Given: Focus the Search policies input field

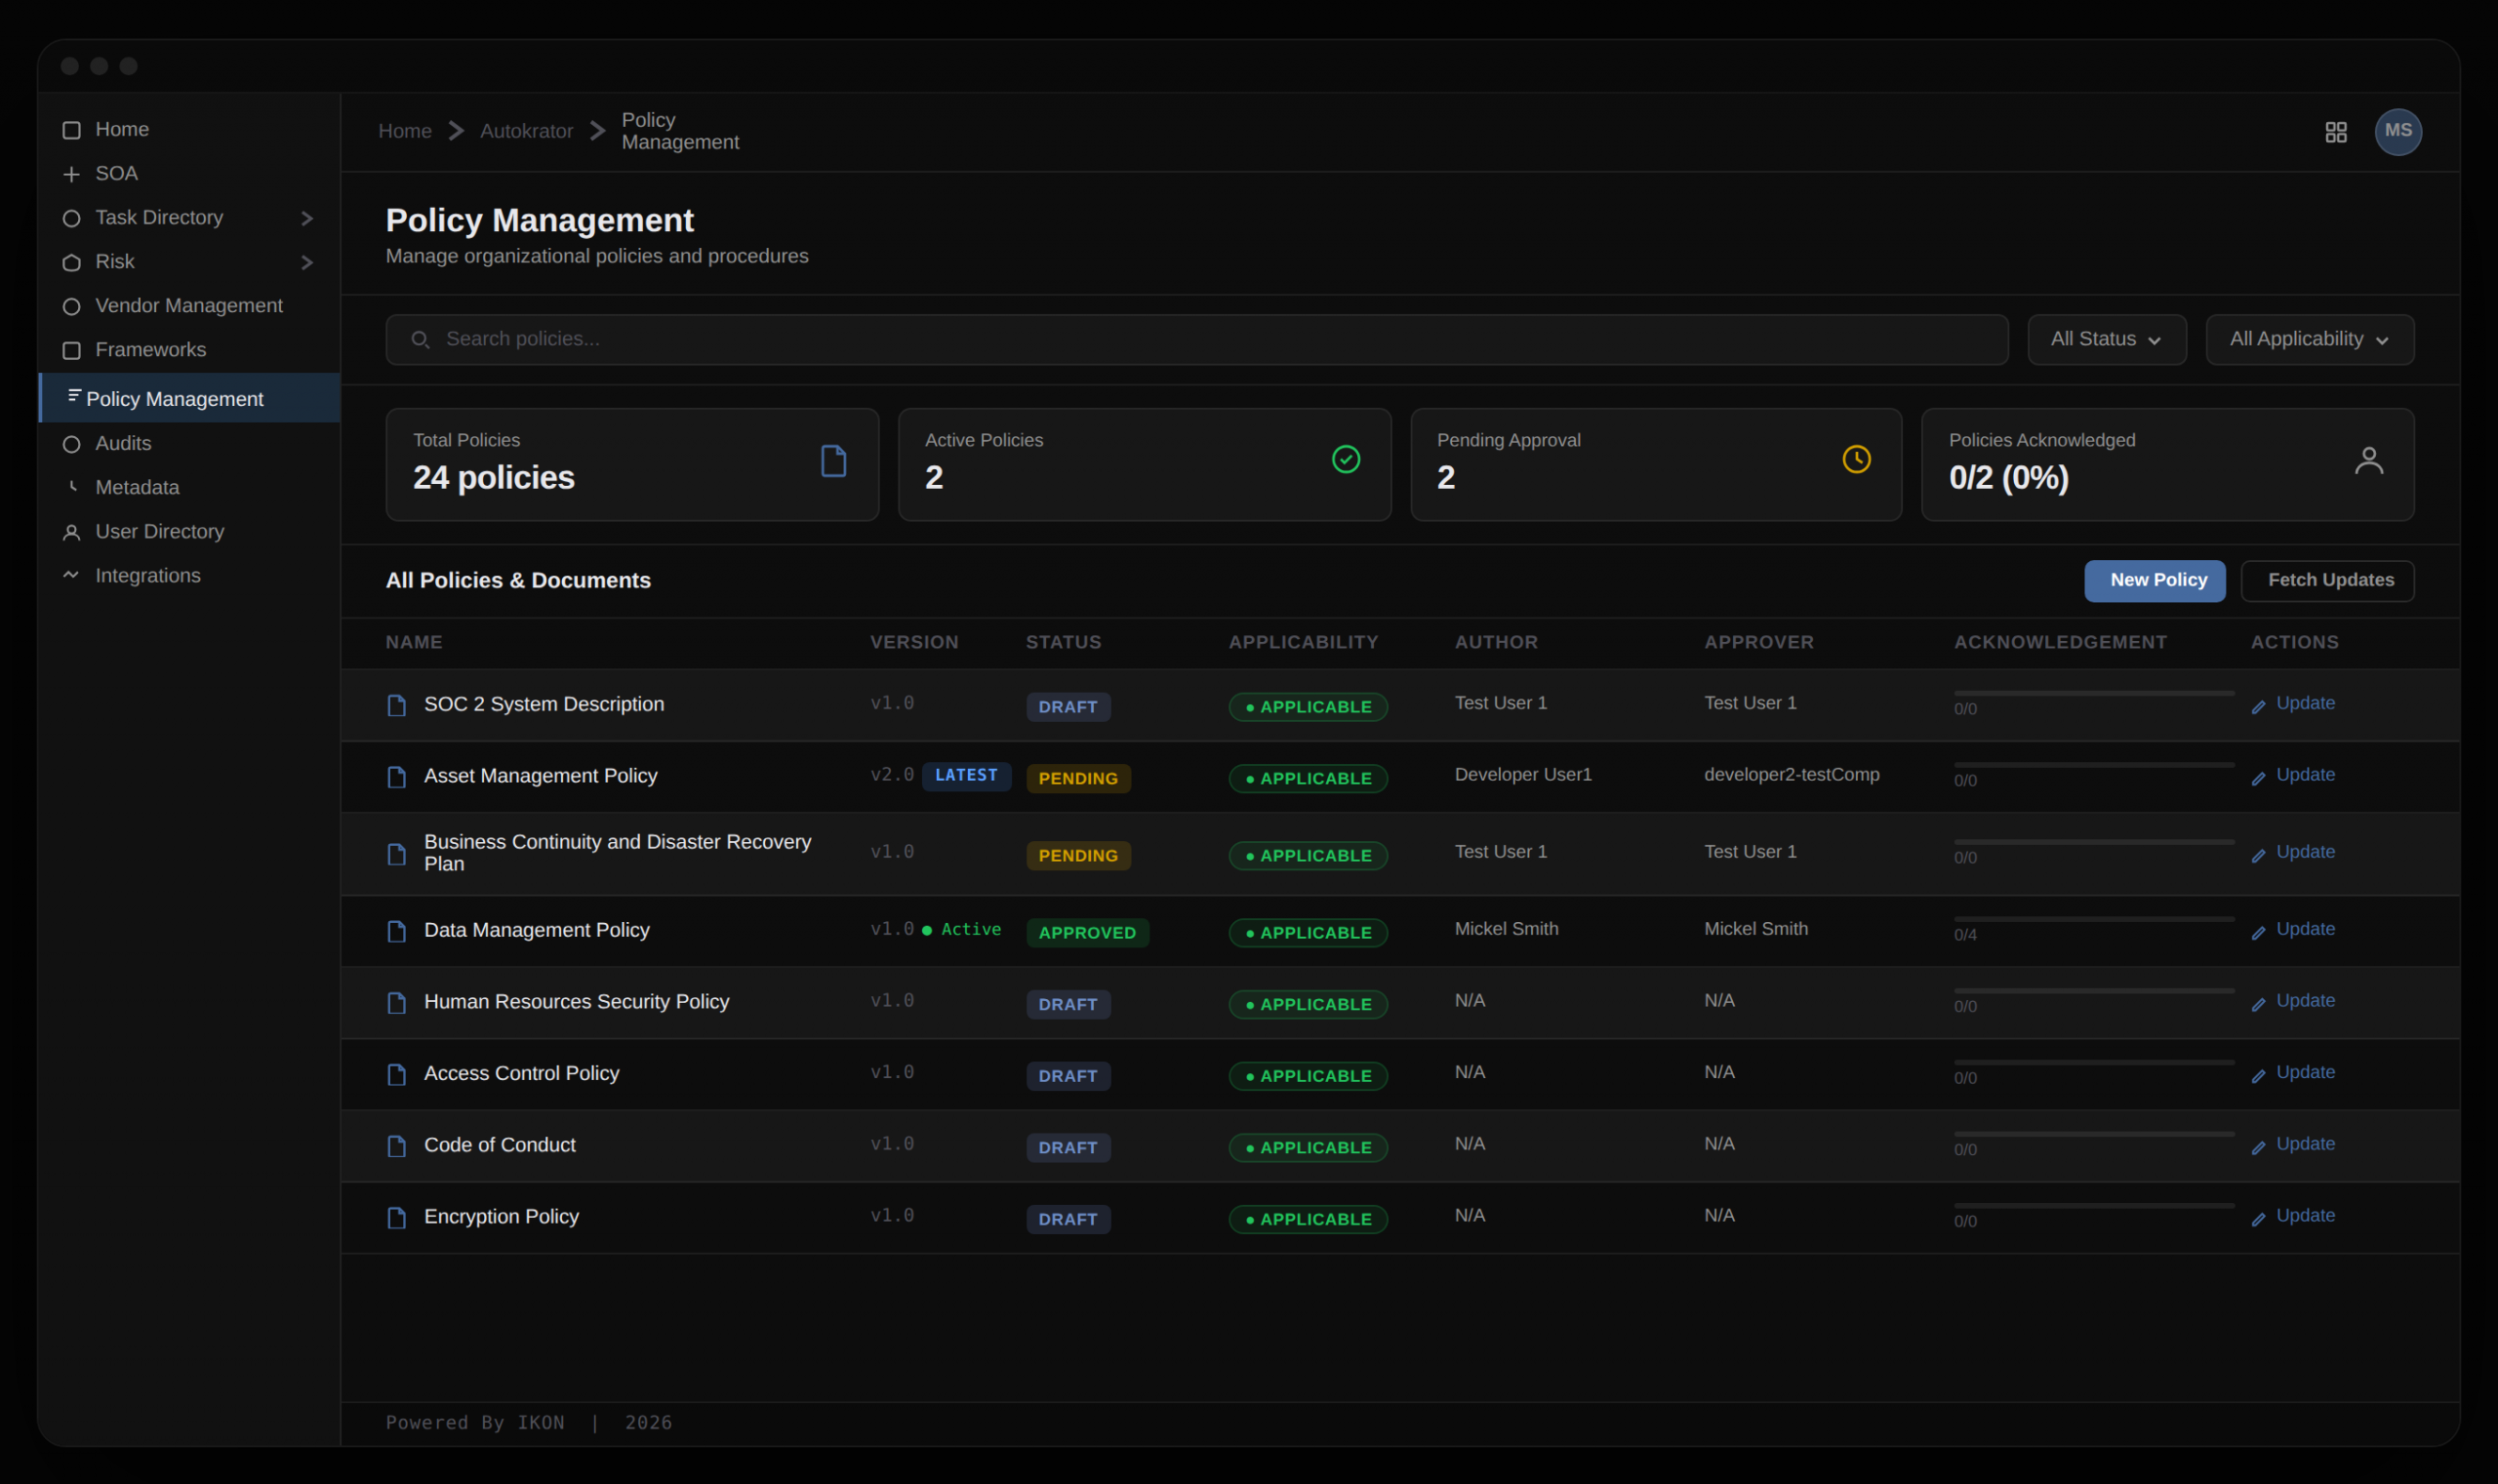Looking at the screenshot, I should (x=1195, y=339).
